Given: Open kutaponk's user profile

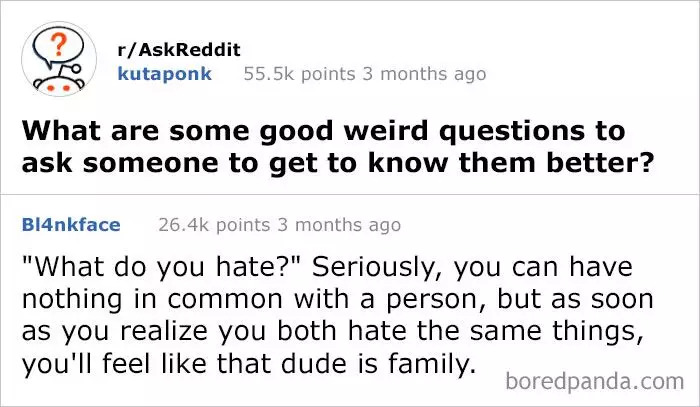Looking at the screenshot, I should tap(164, 74).
